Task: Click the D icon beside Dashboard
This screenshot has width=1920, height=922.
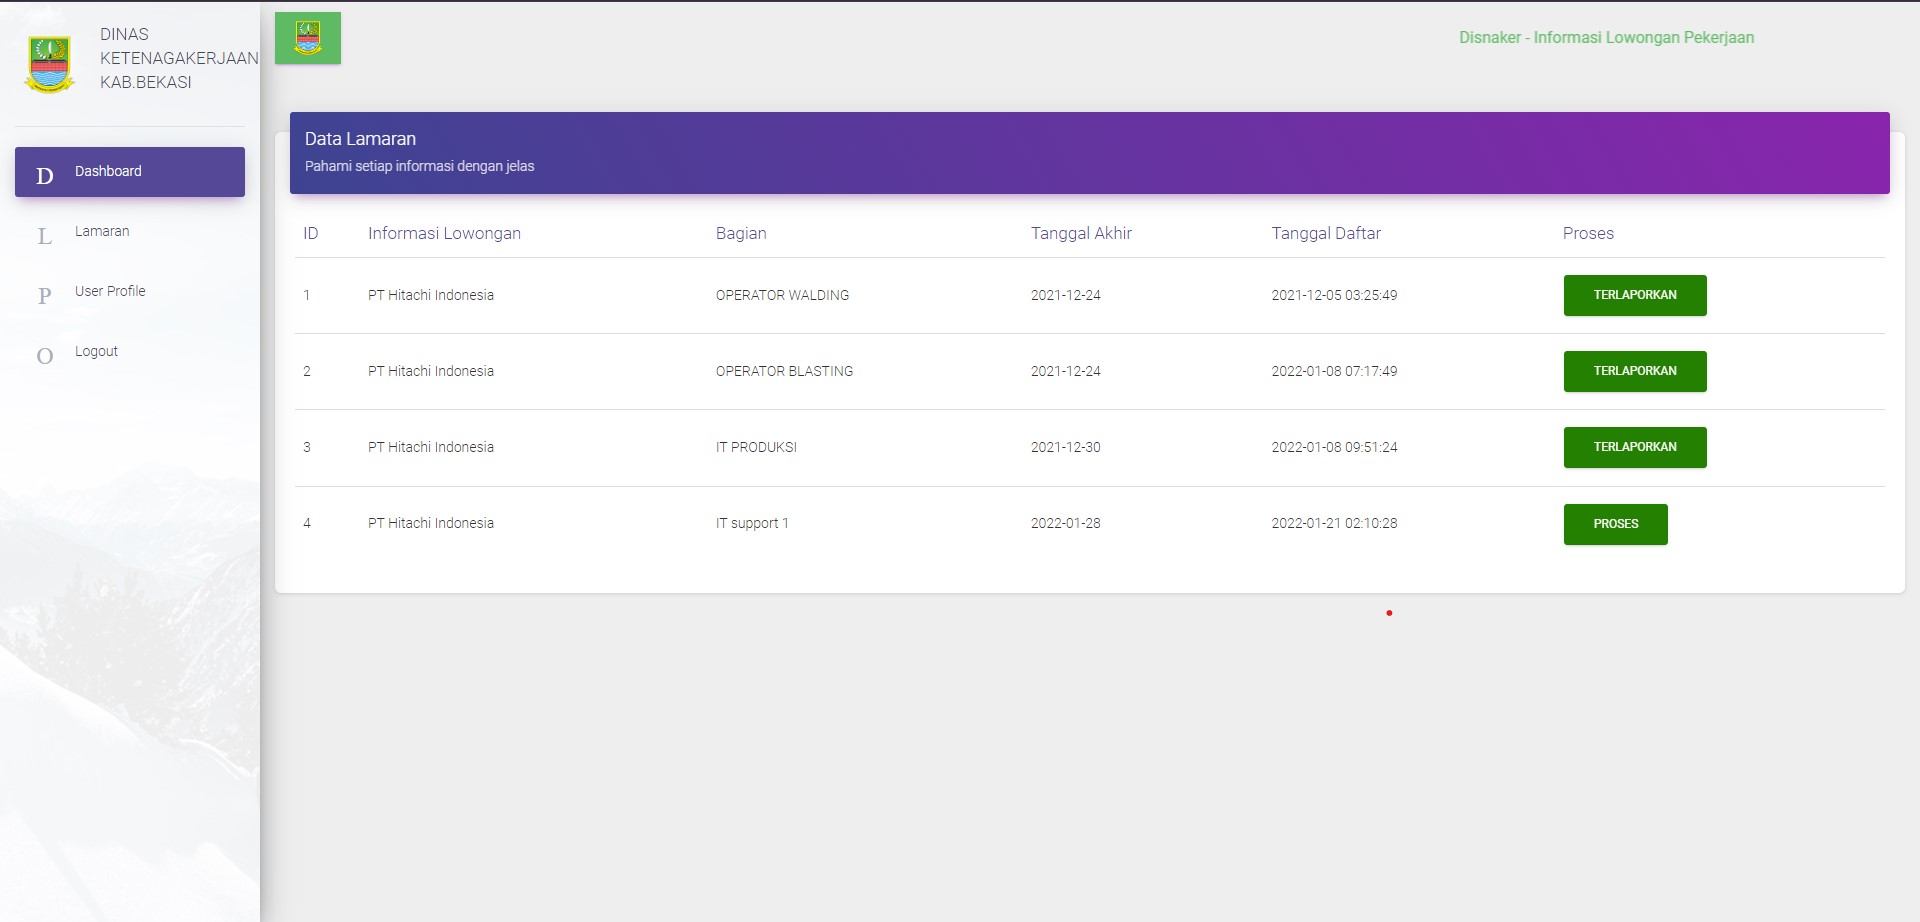Action: [45, 176]
